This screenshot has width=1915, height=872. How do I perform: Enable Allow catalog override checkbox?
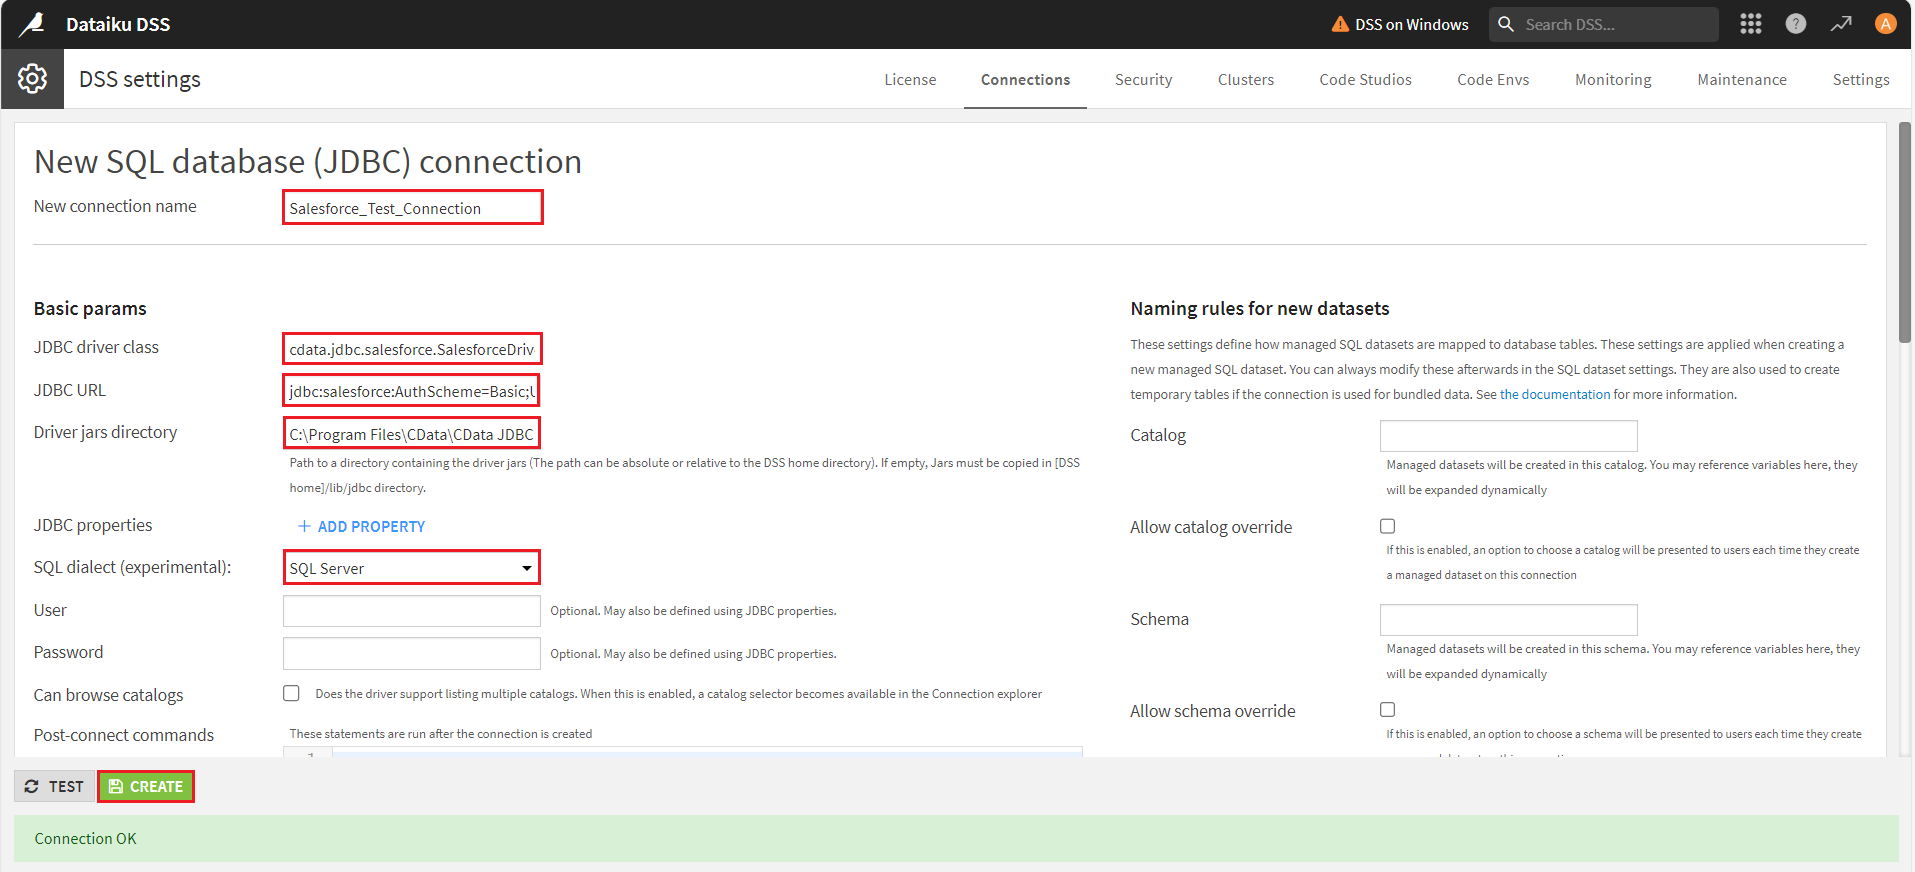tap(1387, 526)
